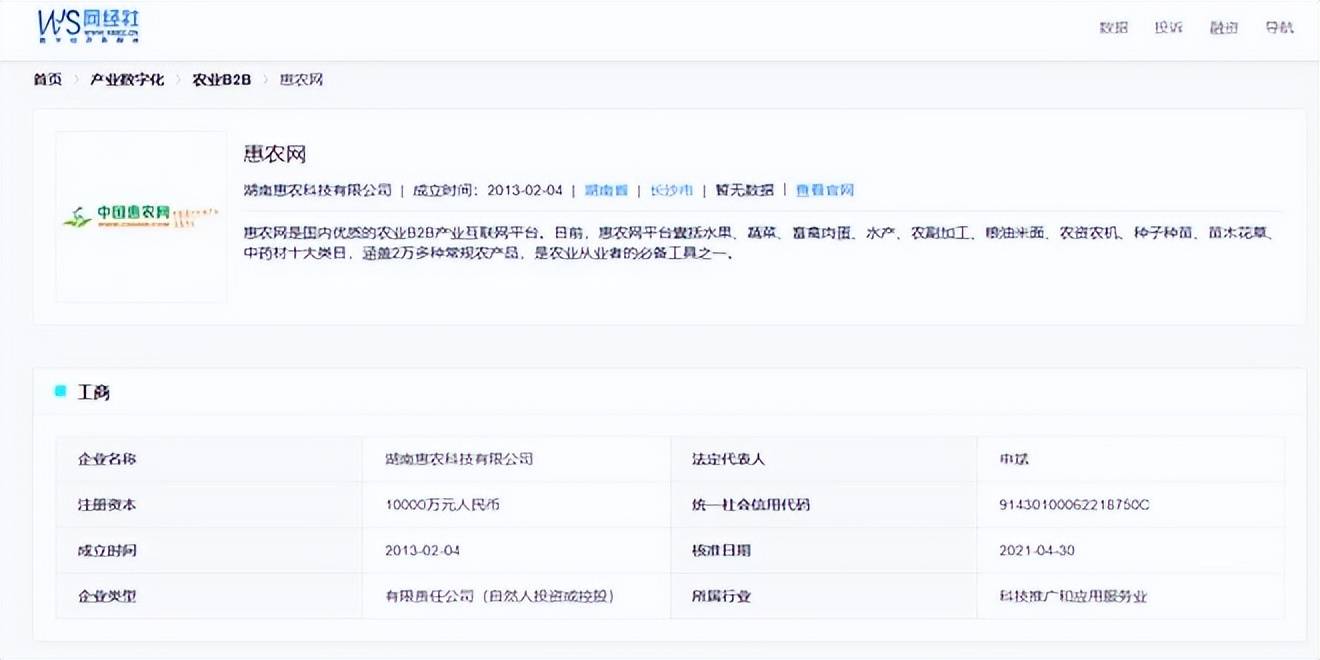This screenshot has height=660, width=1320.
Task: Click the 惠农网 breadcrumb entry
Action: tap(301, 80)
